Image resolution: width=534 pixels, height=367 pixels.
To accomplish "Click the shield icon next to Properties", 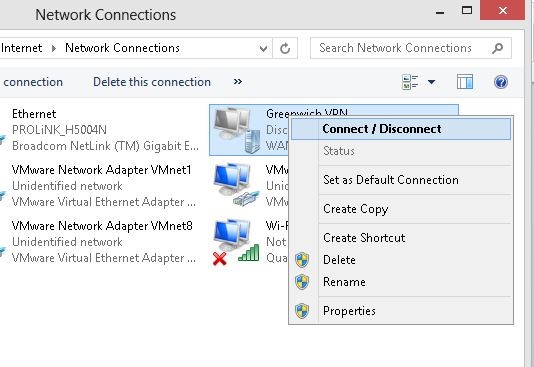I will pyautogui.click(x=302, y=311).
